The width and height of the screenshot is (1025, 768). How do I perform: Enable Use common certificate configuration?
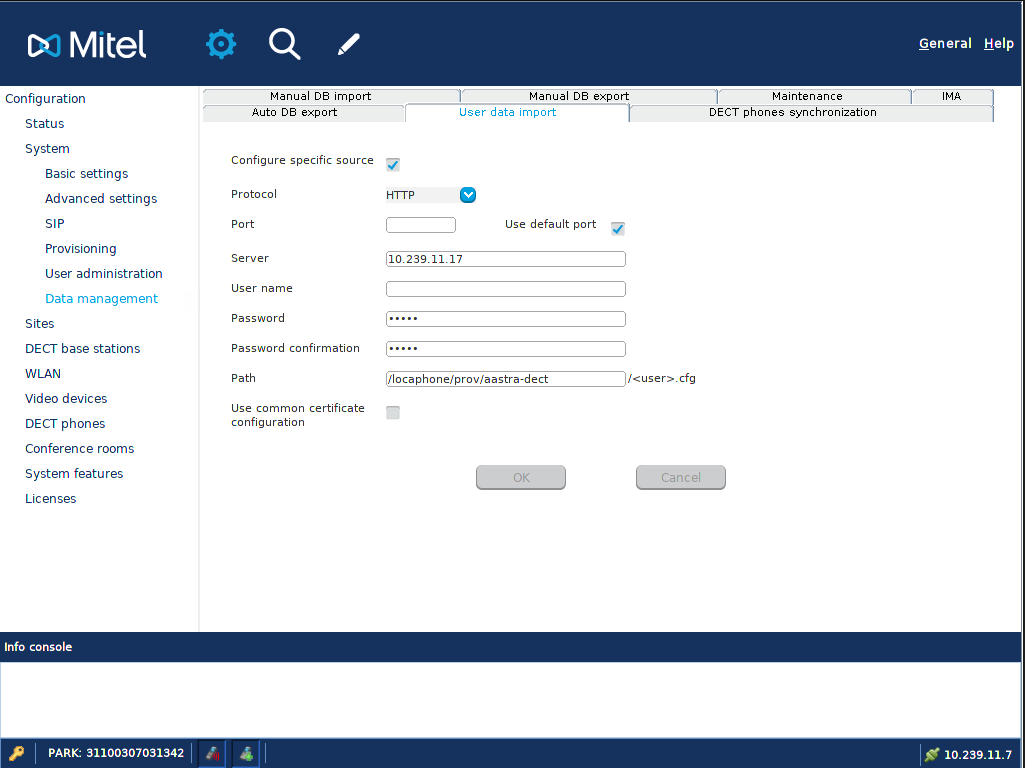393,413
